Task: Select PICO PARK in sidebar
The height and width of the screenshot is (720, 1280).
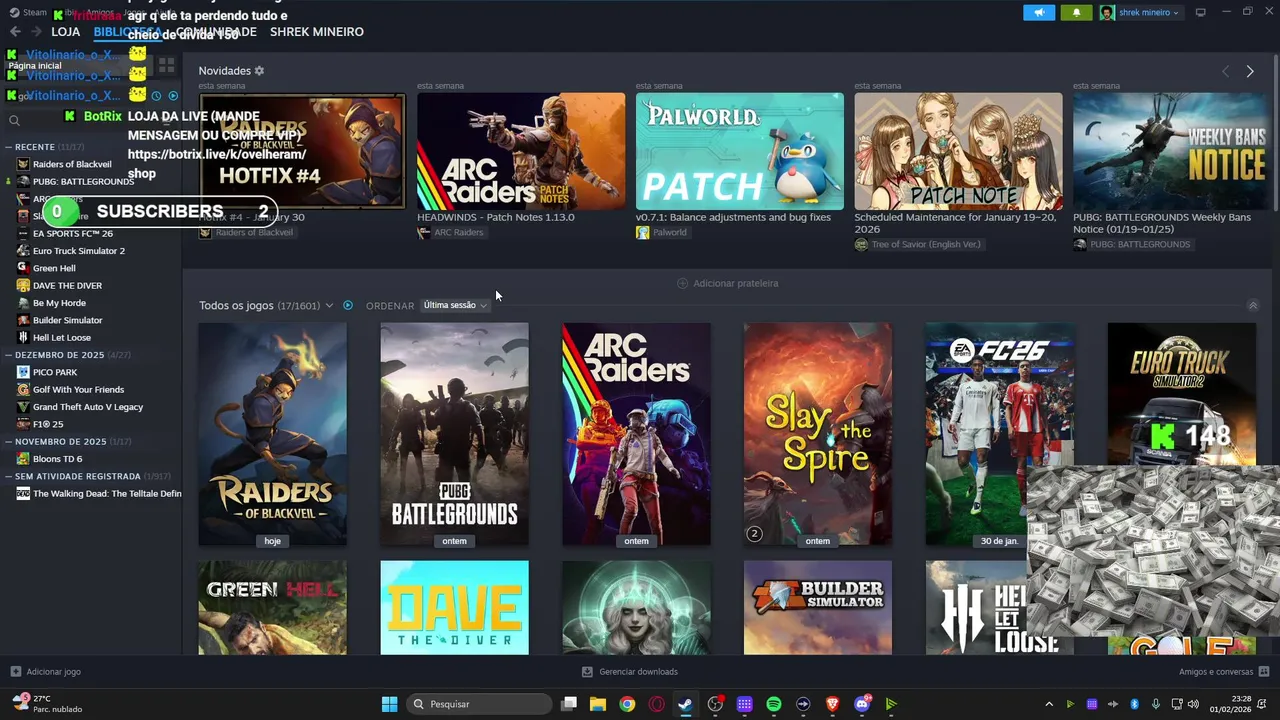Action: [55, 372]
